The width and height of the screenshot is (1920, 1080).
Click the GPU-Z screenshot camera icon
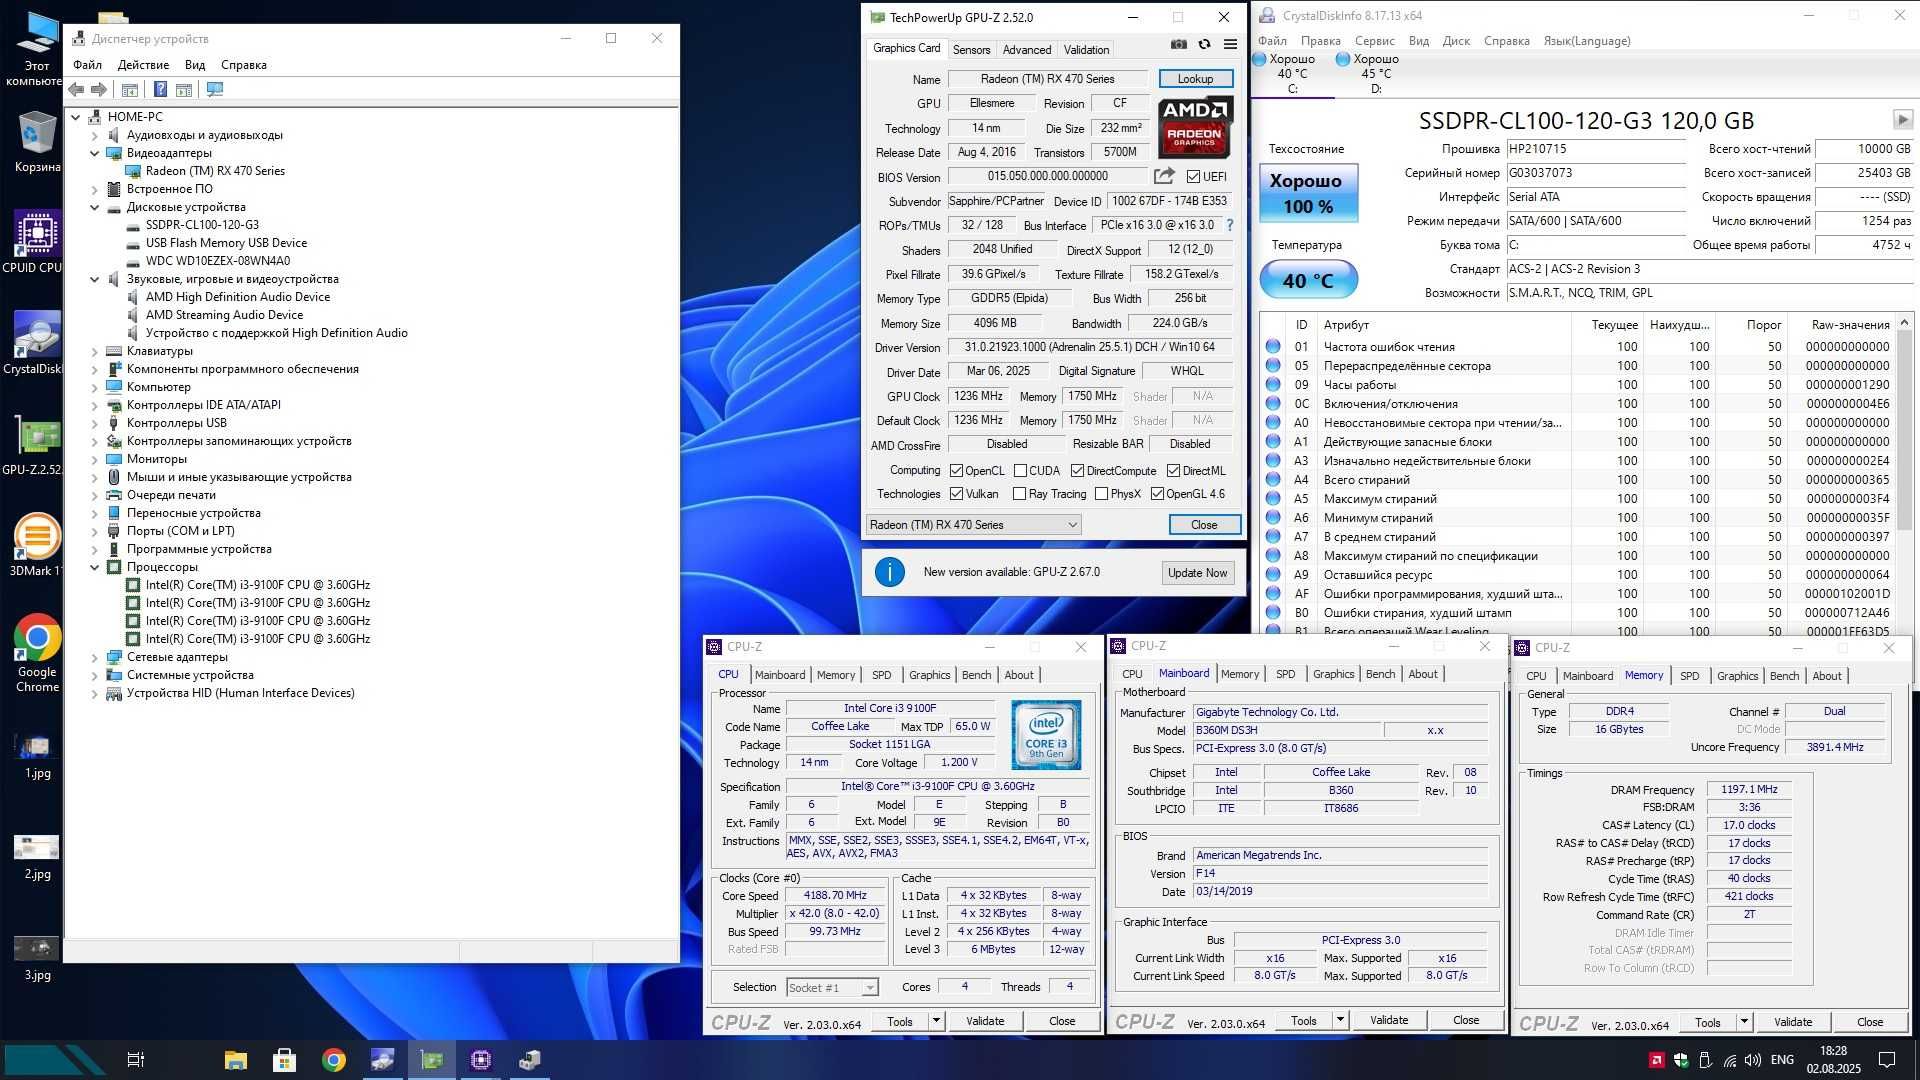[x=1179, y=45]
